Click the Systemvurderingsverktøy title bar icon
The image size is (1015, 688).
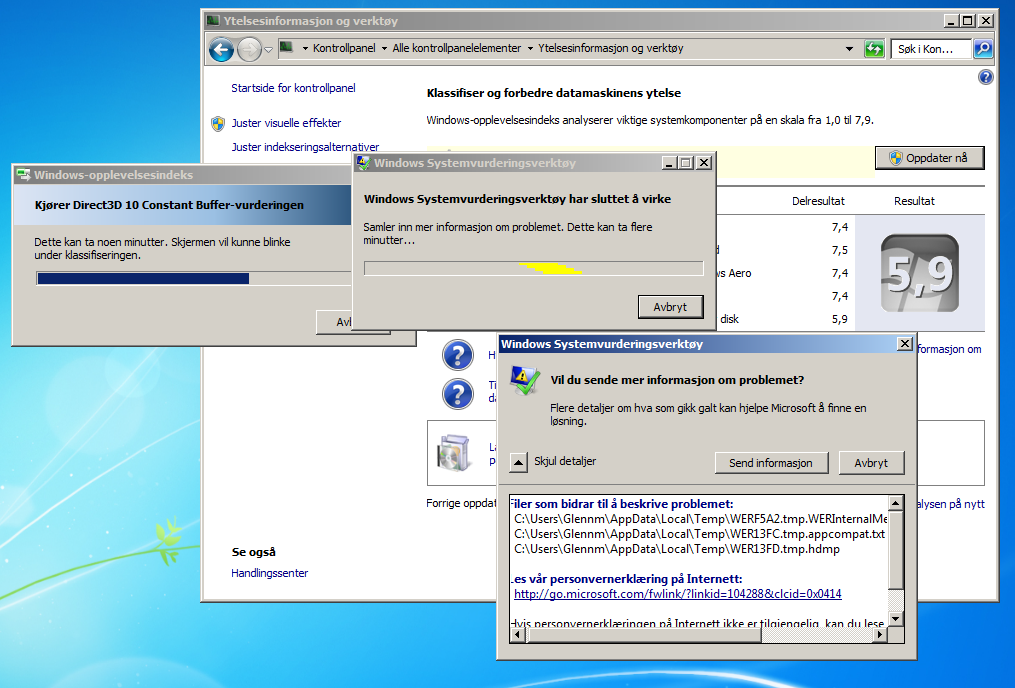[x=363, y=163]
